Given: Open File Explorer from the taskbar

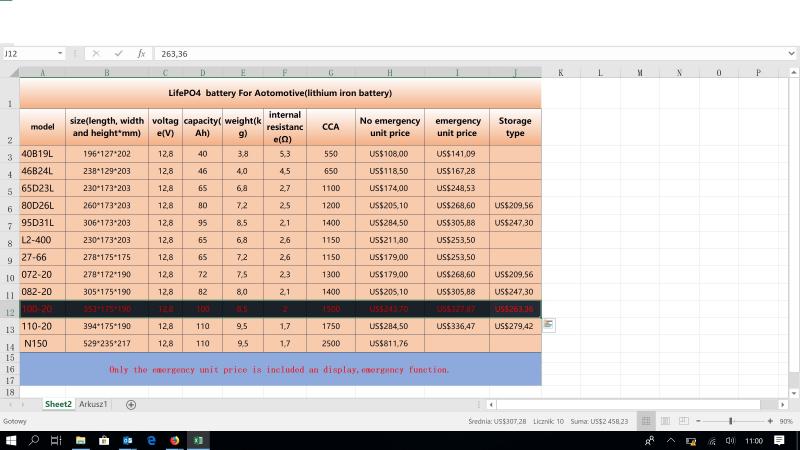Looking at the screenshot, I should 81,440.
